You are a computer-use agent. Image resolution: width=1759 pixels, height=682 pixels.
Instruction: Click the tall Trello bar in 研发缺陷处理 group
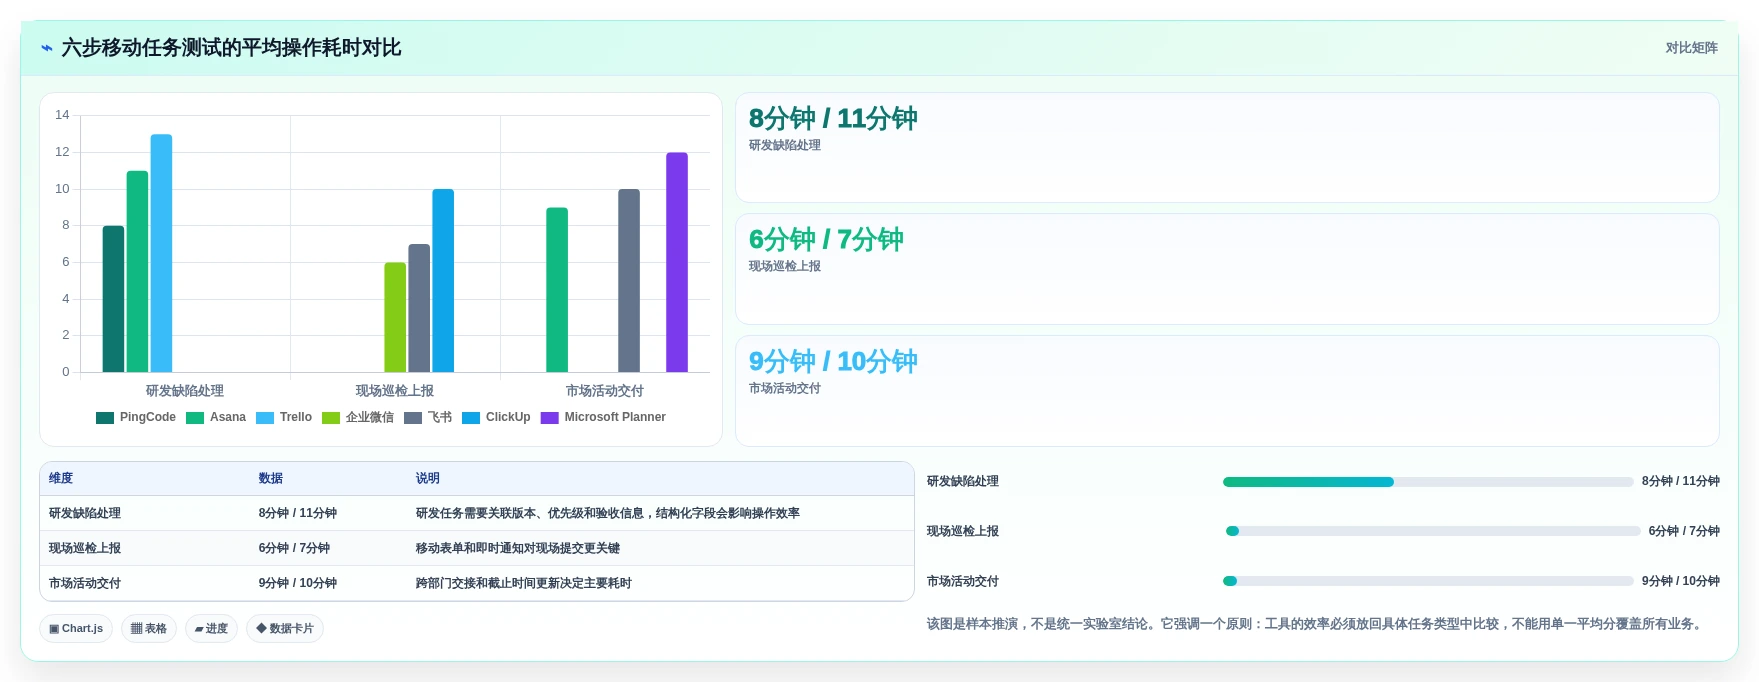pos(161,253)
